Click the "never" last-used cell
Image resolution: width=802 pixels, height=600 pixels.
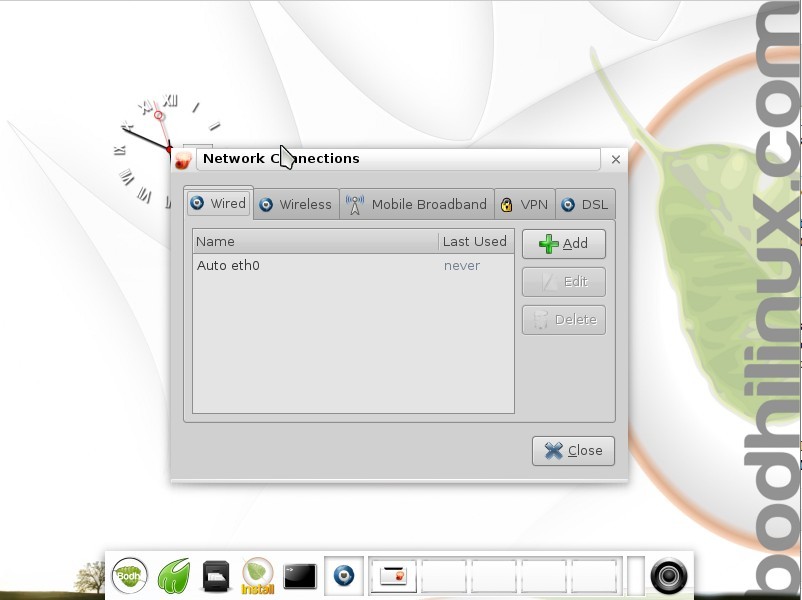[462, 265]
